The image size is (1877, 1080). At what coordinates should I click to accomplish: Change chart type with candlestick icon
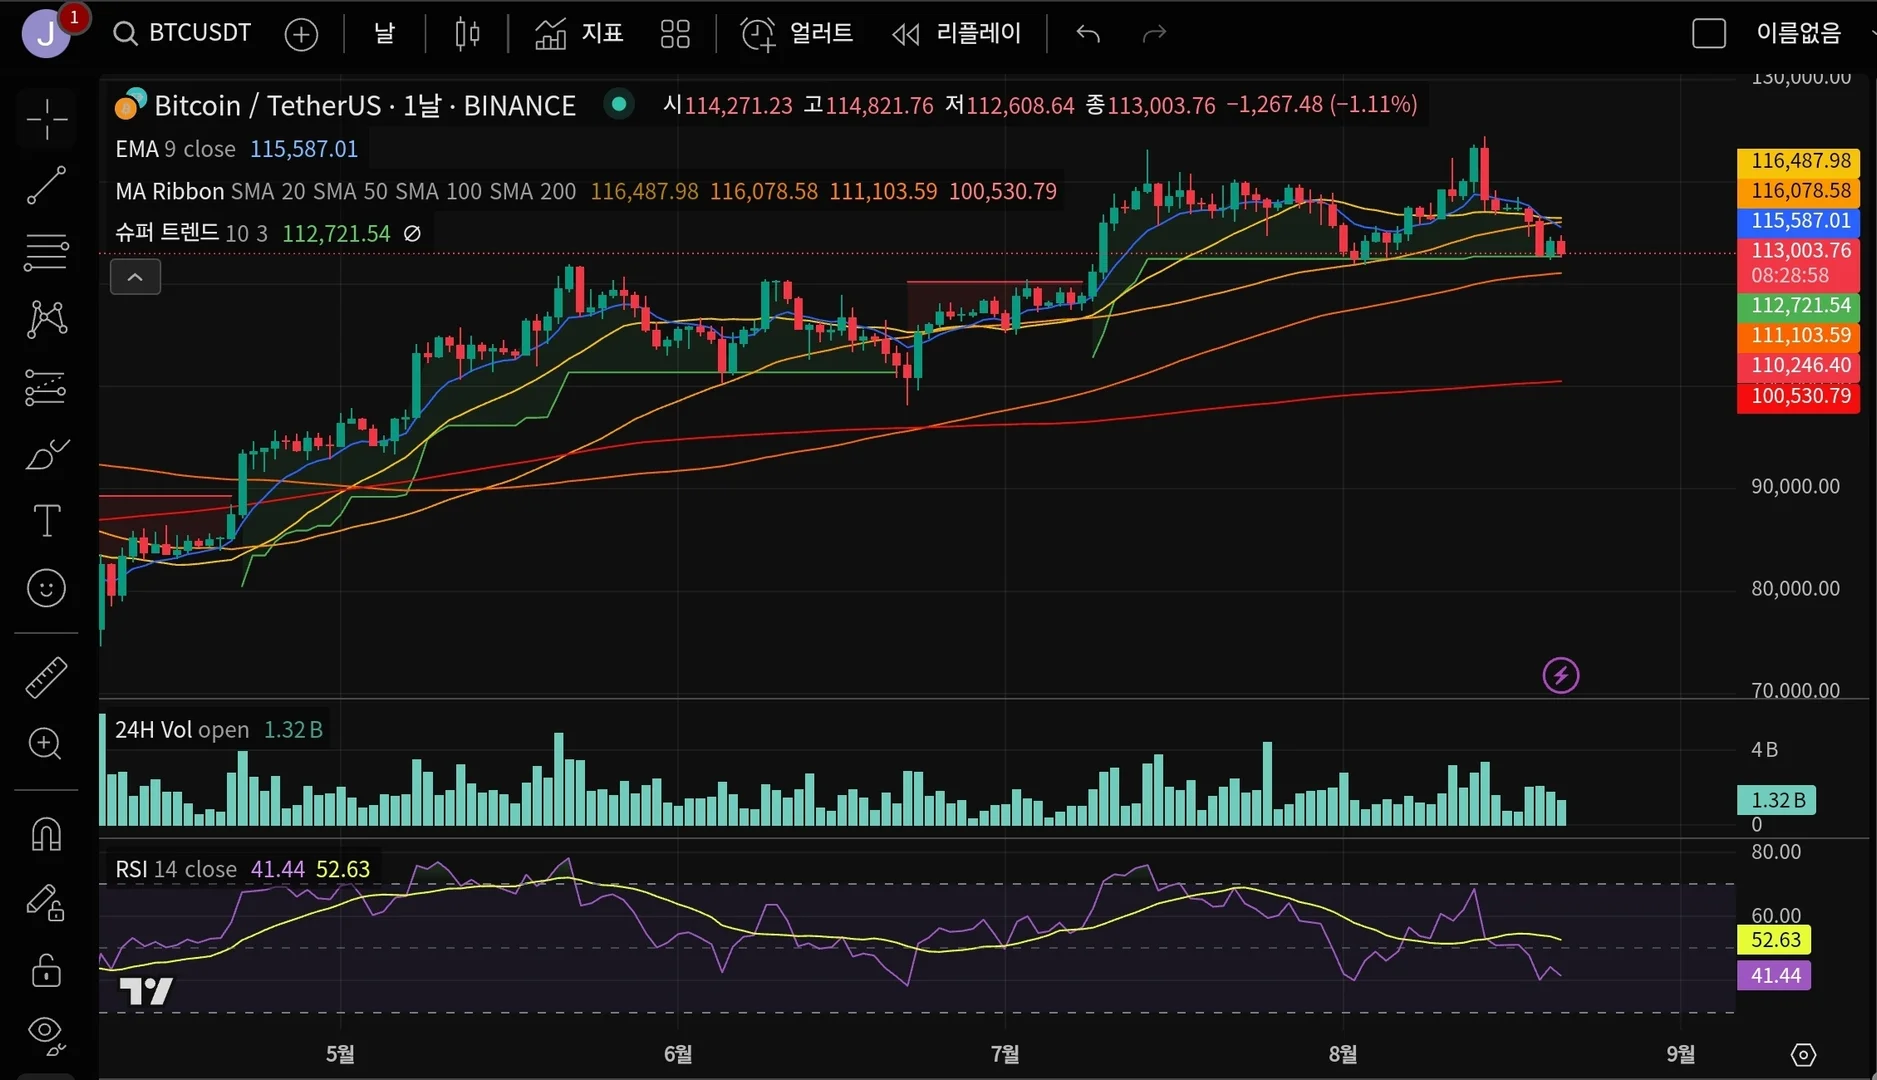[467, 34]
